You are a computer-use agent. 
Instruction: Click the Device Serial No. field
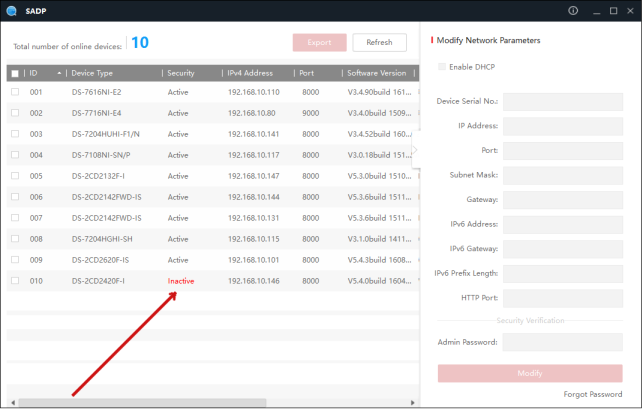point(563,102)
